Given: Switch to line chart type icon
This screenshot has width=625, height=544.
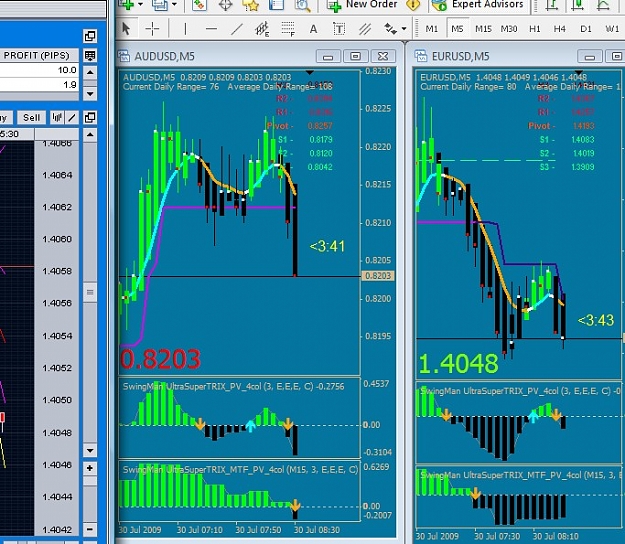Looking at the screenshot, I should click(603, 5).
